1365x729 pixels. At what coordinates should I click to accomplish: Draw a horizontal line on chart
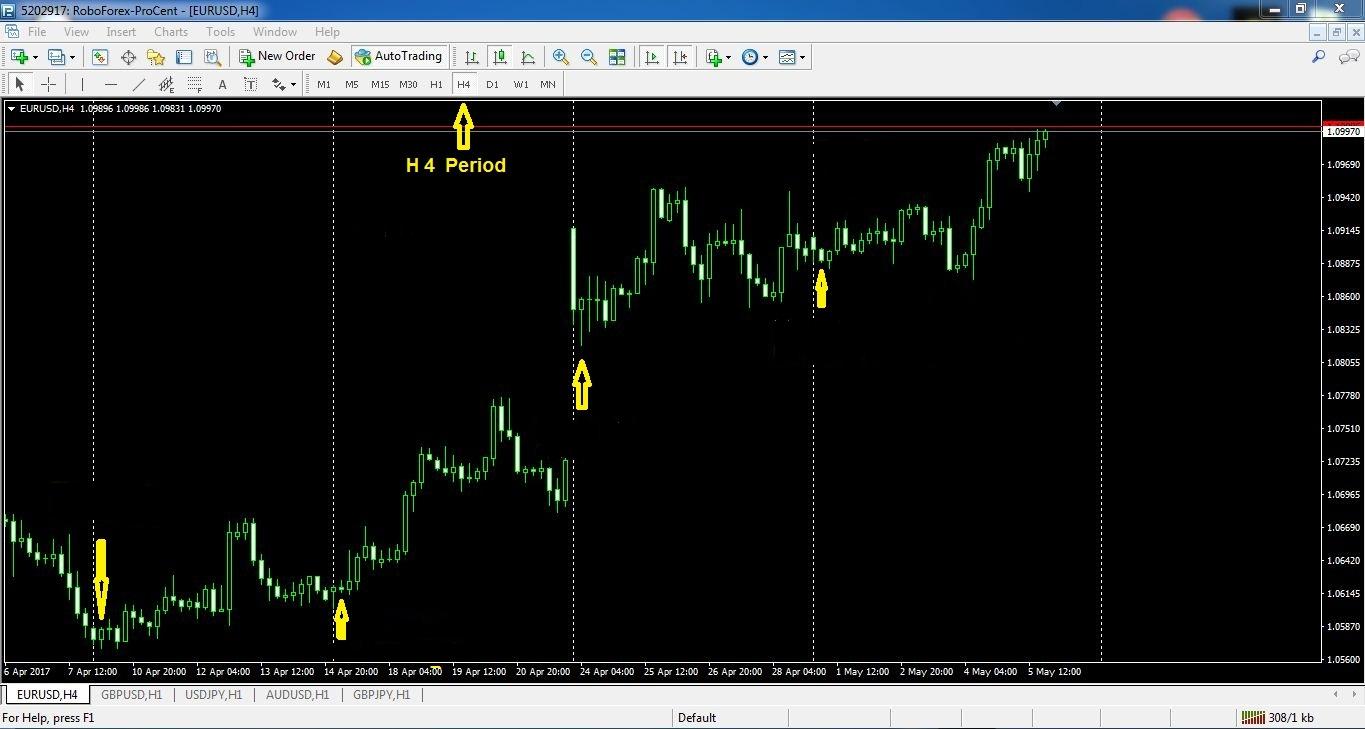[111, 85]
